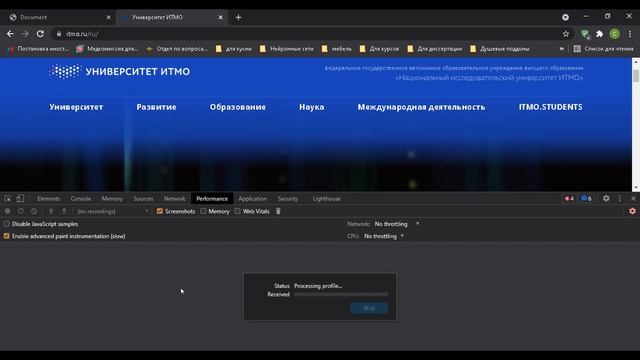The image size is (640, 360).
Task: Open the Chrome profile avatar
Action: 615,34
